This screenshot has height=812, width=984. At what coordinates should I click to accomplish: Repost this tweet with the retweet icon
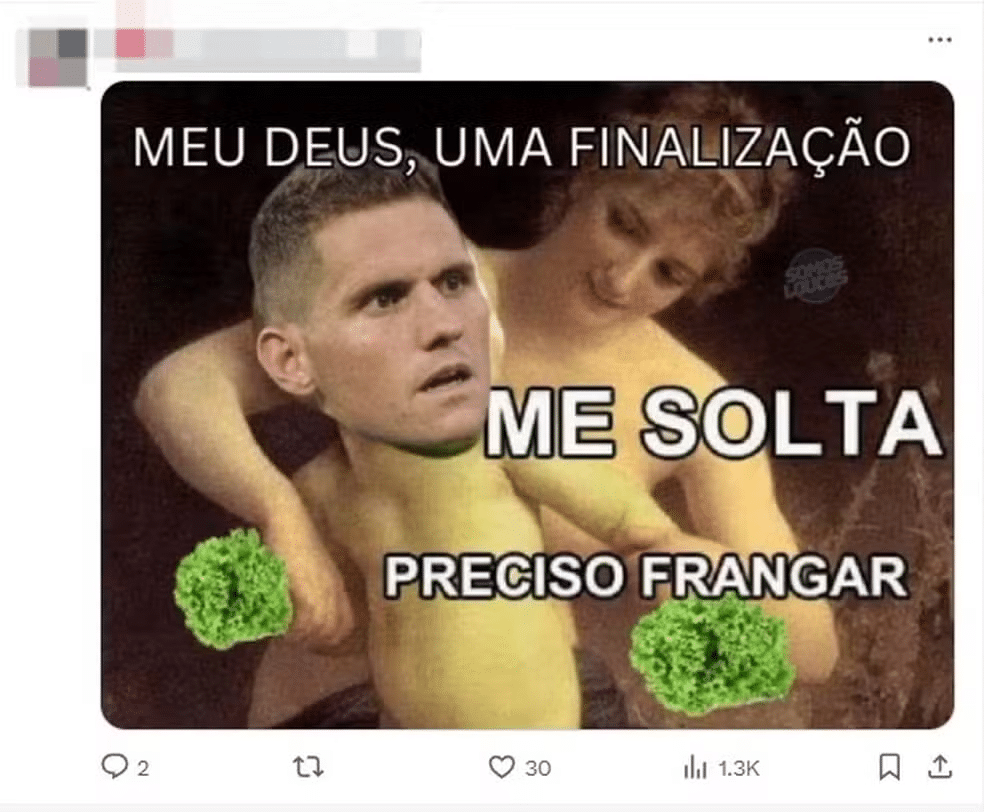pyautogui.click(x=308, y=767)
